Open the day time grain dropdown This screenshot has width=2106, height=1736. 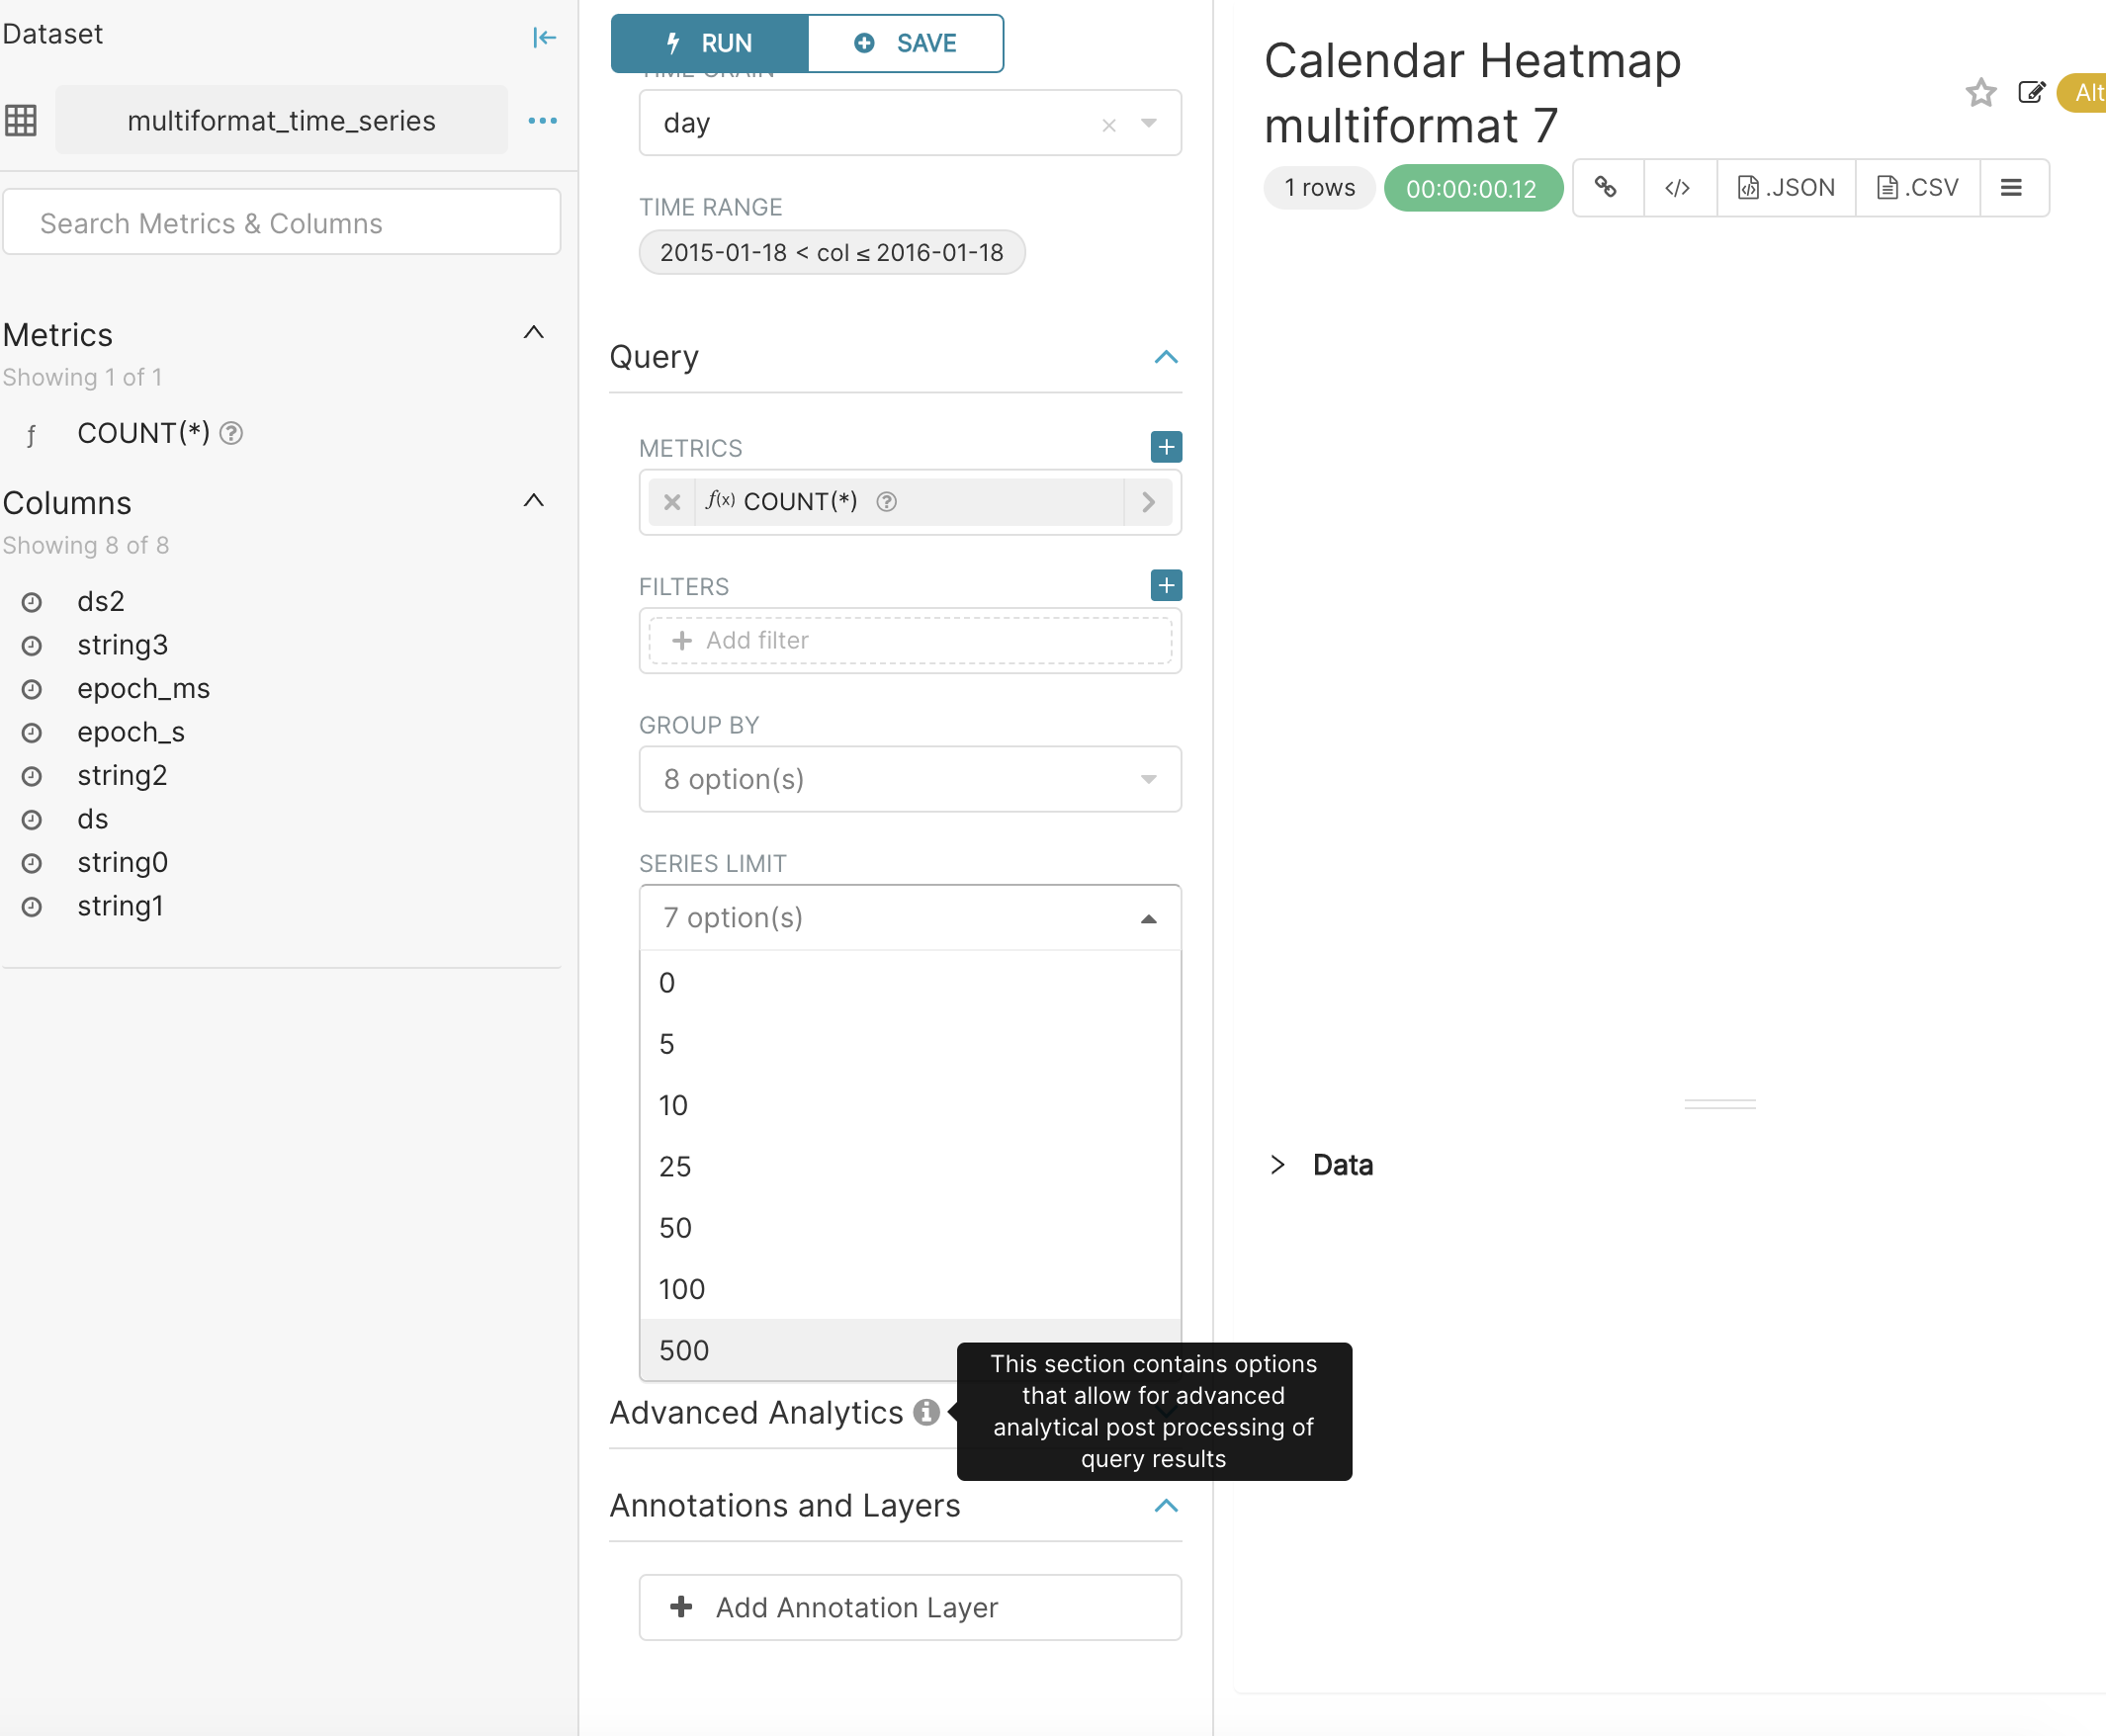(1148, 123)
